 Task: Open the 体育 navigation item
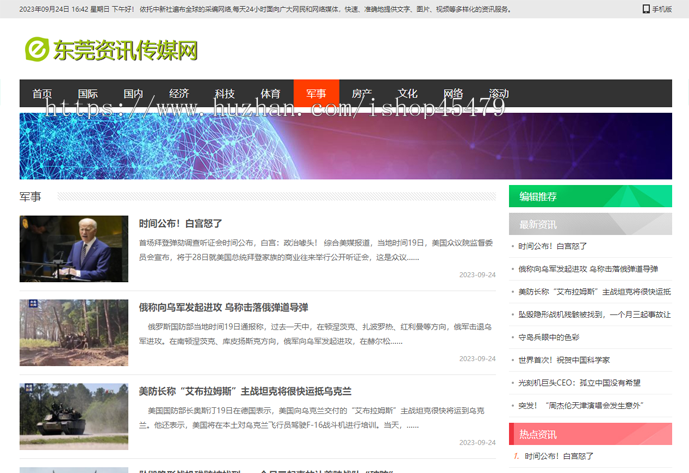pos(271,94)
